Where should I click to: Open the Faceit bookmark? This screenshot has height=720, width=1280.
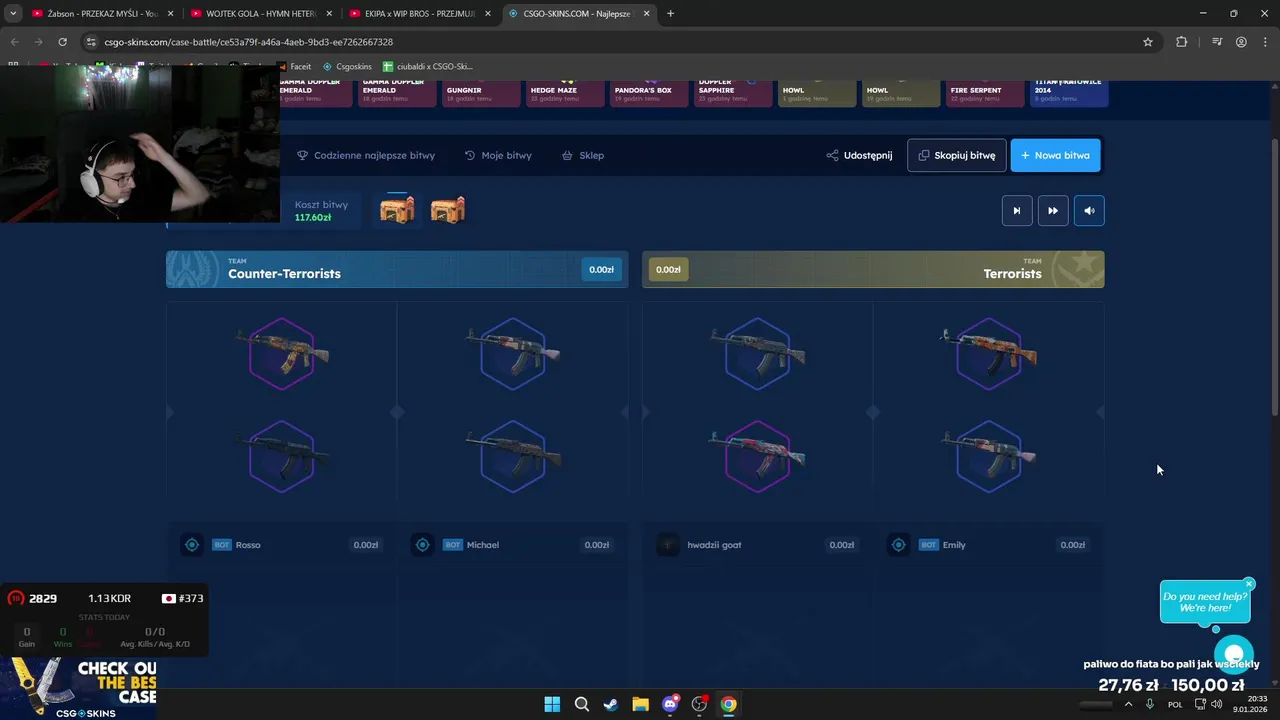294,67
